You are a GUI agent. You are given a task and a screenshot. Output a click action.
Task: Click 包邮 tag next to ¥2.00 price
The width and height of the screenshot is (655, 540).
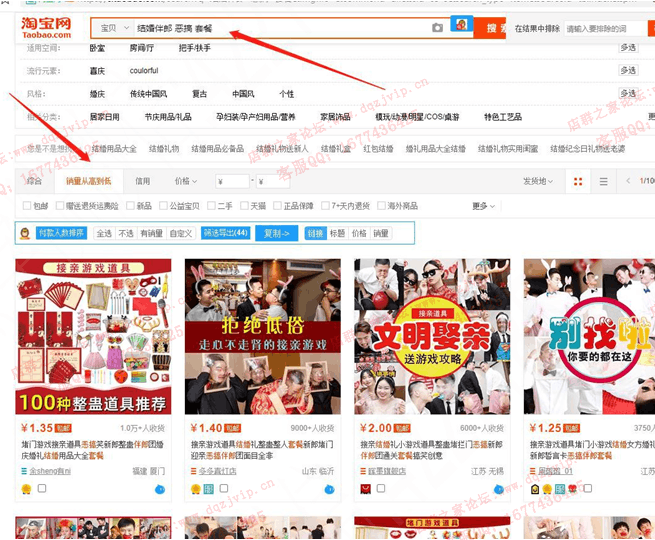coord(402,428)
